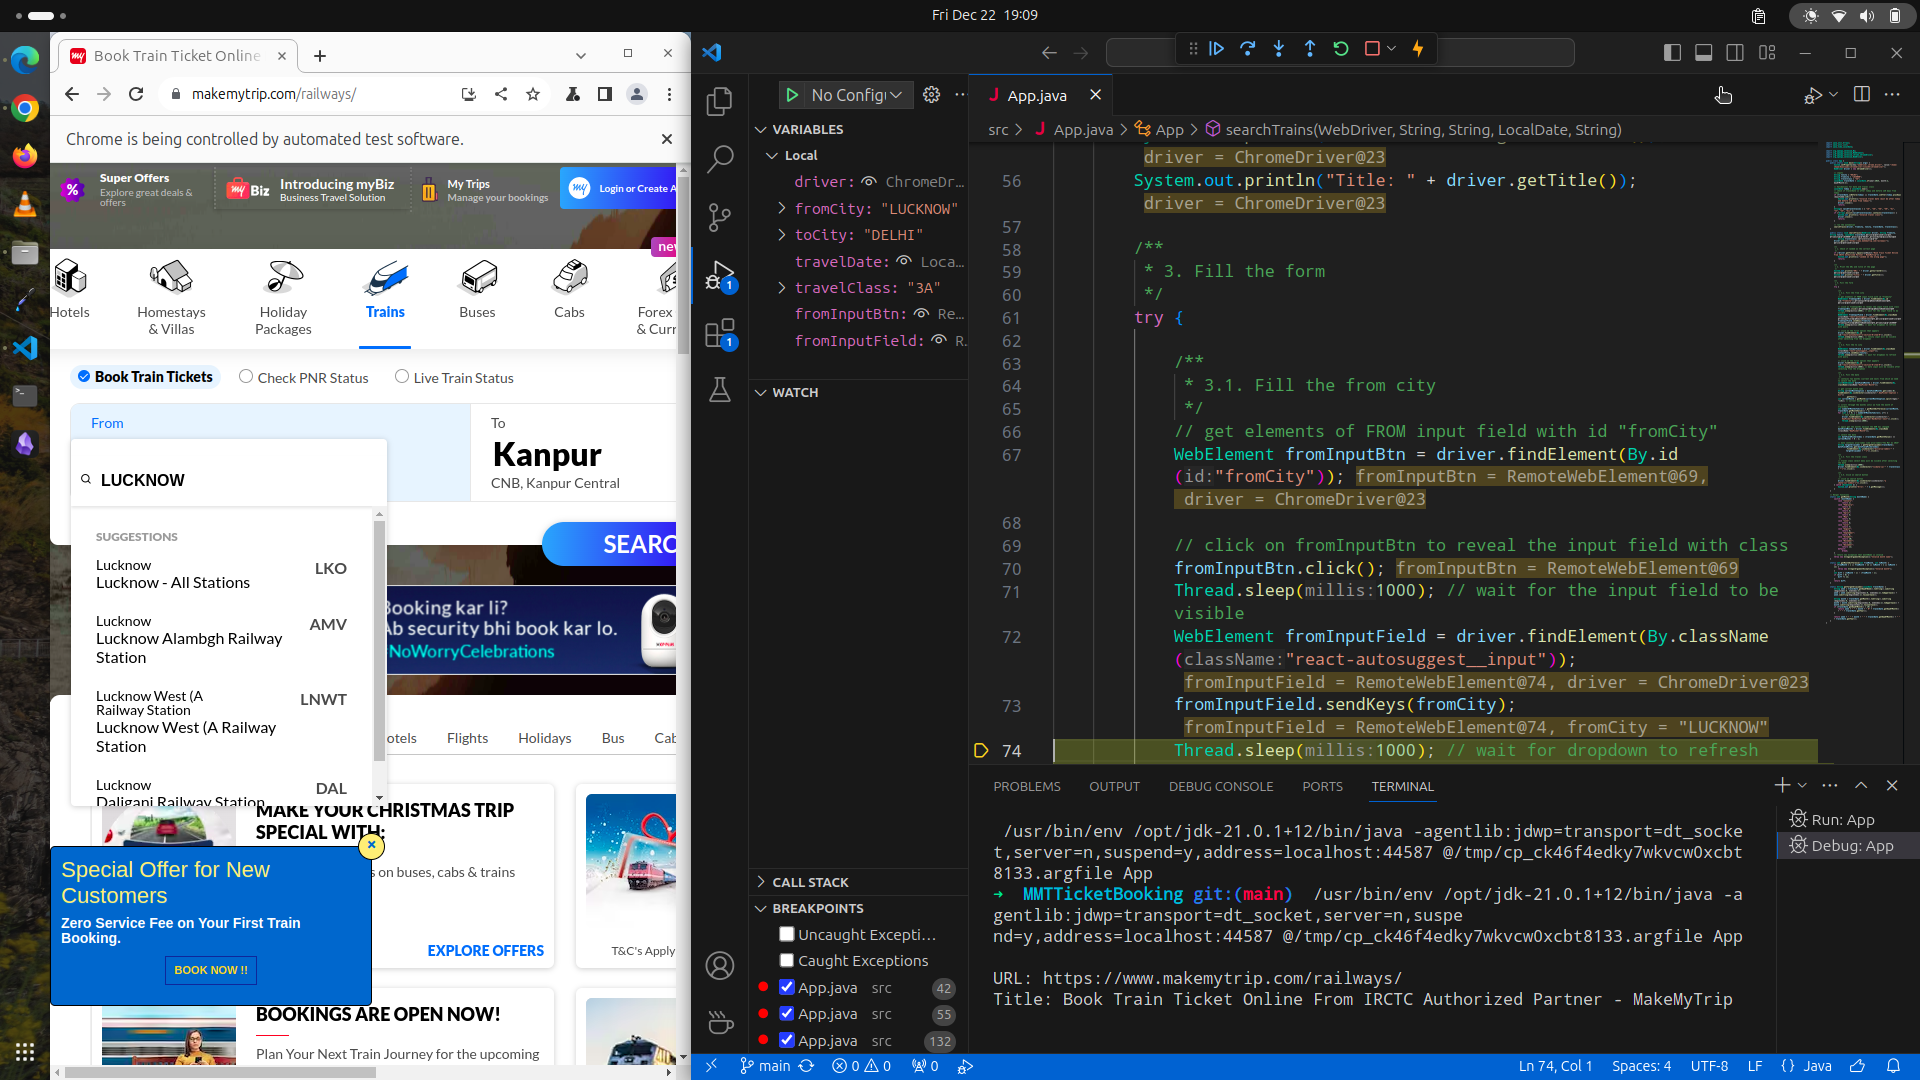Enable the Caught Exceptions breakpoint checkbox

(x=787, y=960)
